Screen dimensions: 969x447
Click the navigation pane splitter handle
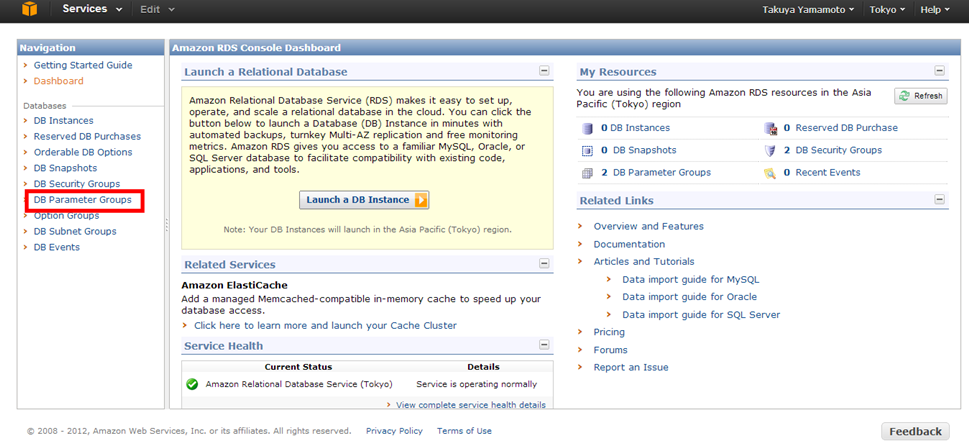[x=167, y=225]
